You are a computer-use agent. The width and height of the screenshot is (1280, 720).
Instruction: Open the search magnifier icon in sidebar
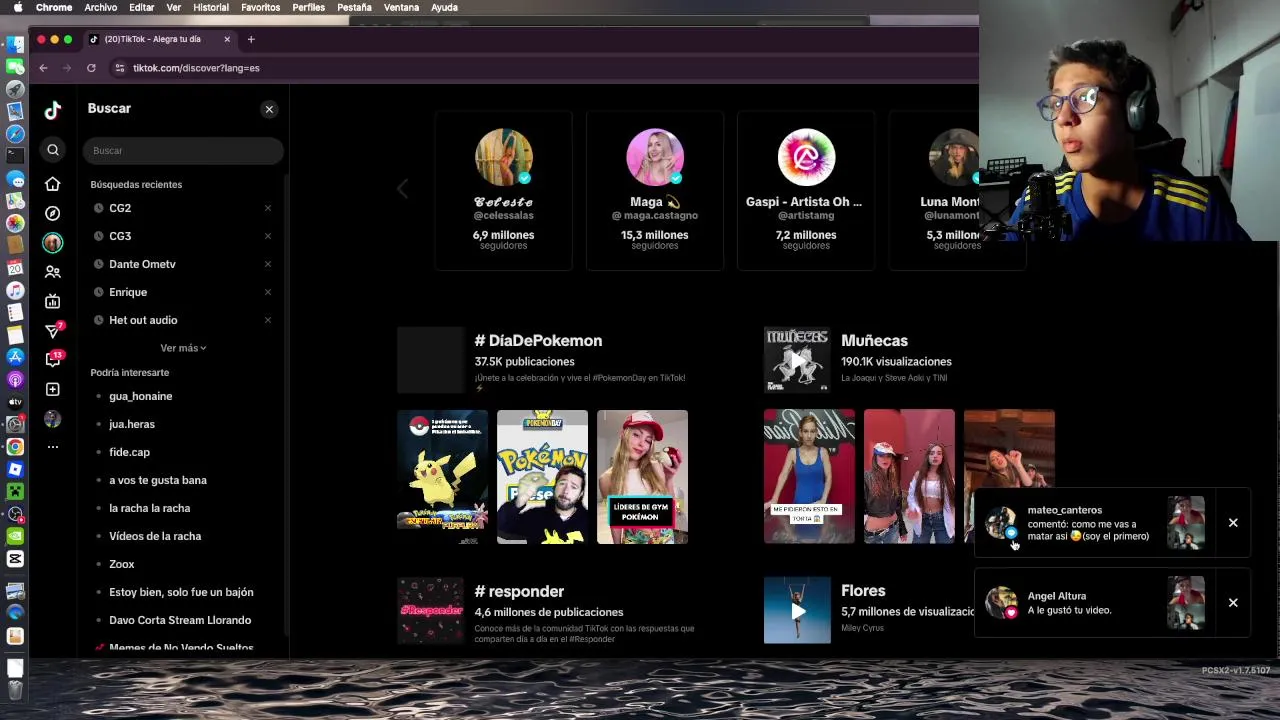[x=53, y=150]
